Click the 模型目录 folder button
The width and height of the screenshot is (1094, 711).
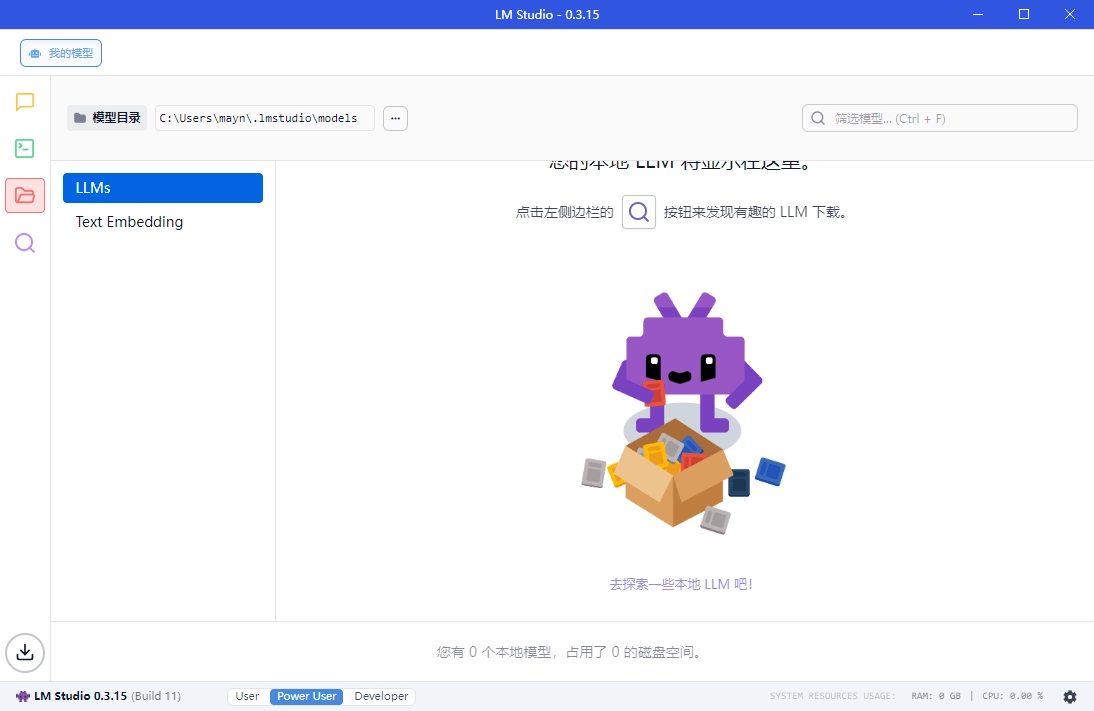106,117
